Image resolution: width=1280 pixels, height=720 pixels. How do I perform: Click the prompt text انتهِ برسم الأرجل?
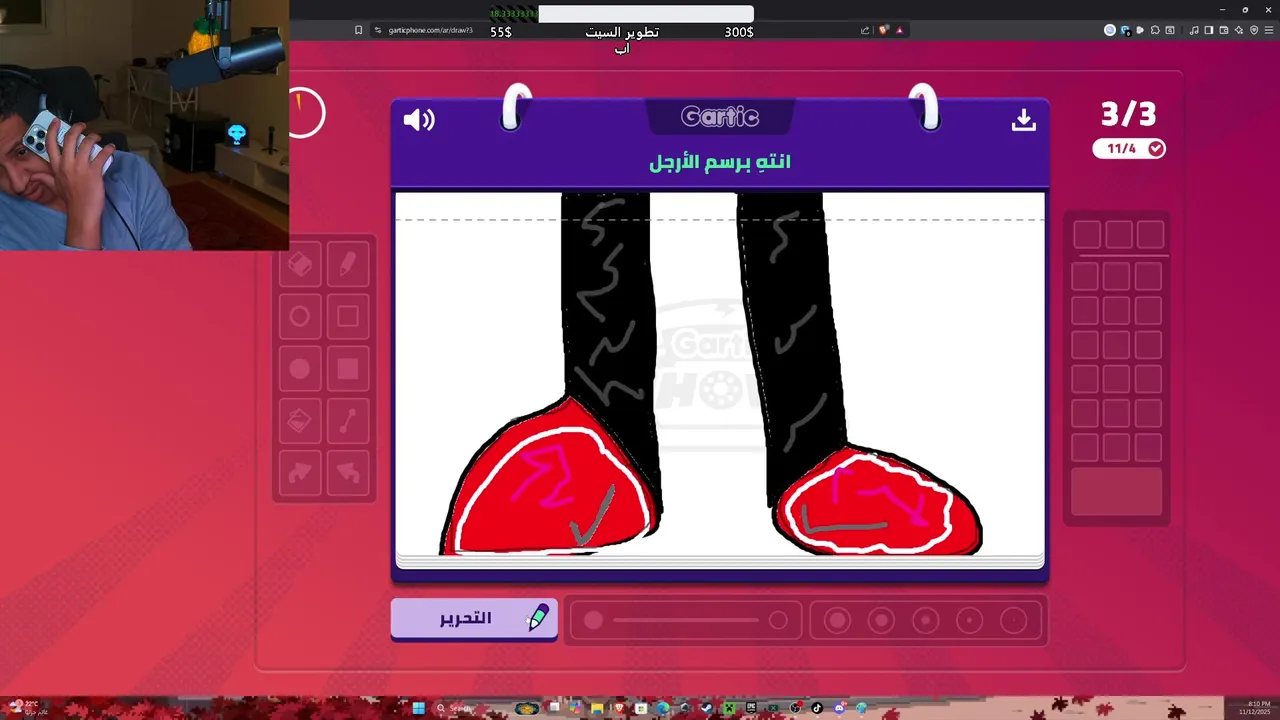coord(720,162)
